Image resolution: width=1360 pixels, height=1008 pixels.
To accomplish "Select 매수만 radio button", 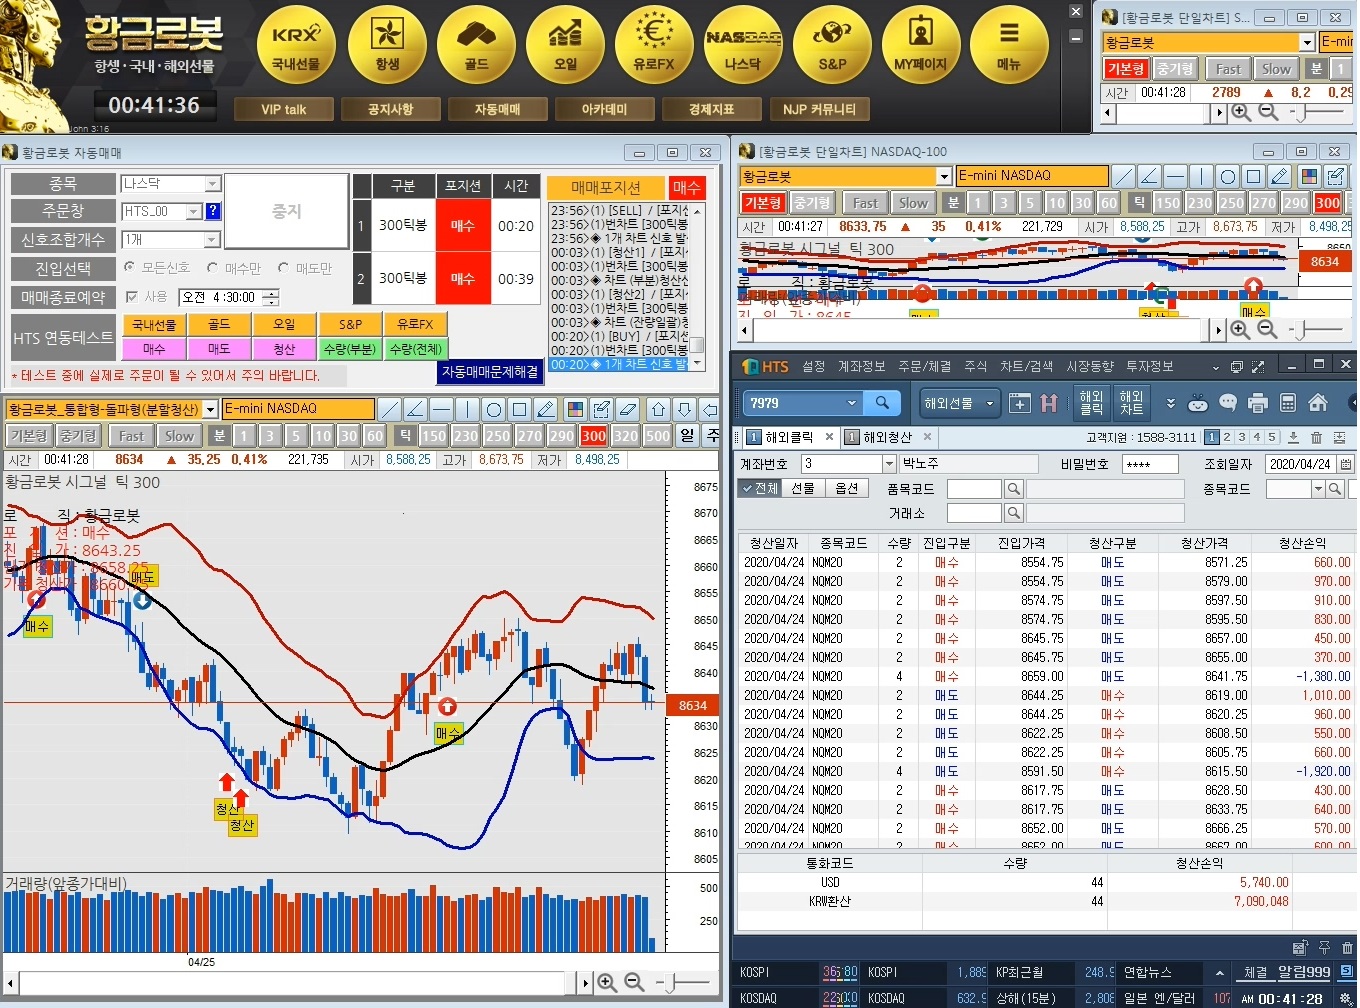I will [x=212, y=268].
